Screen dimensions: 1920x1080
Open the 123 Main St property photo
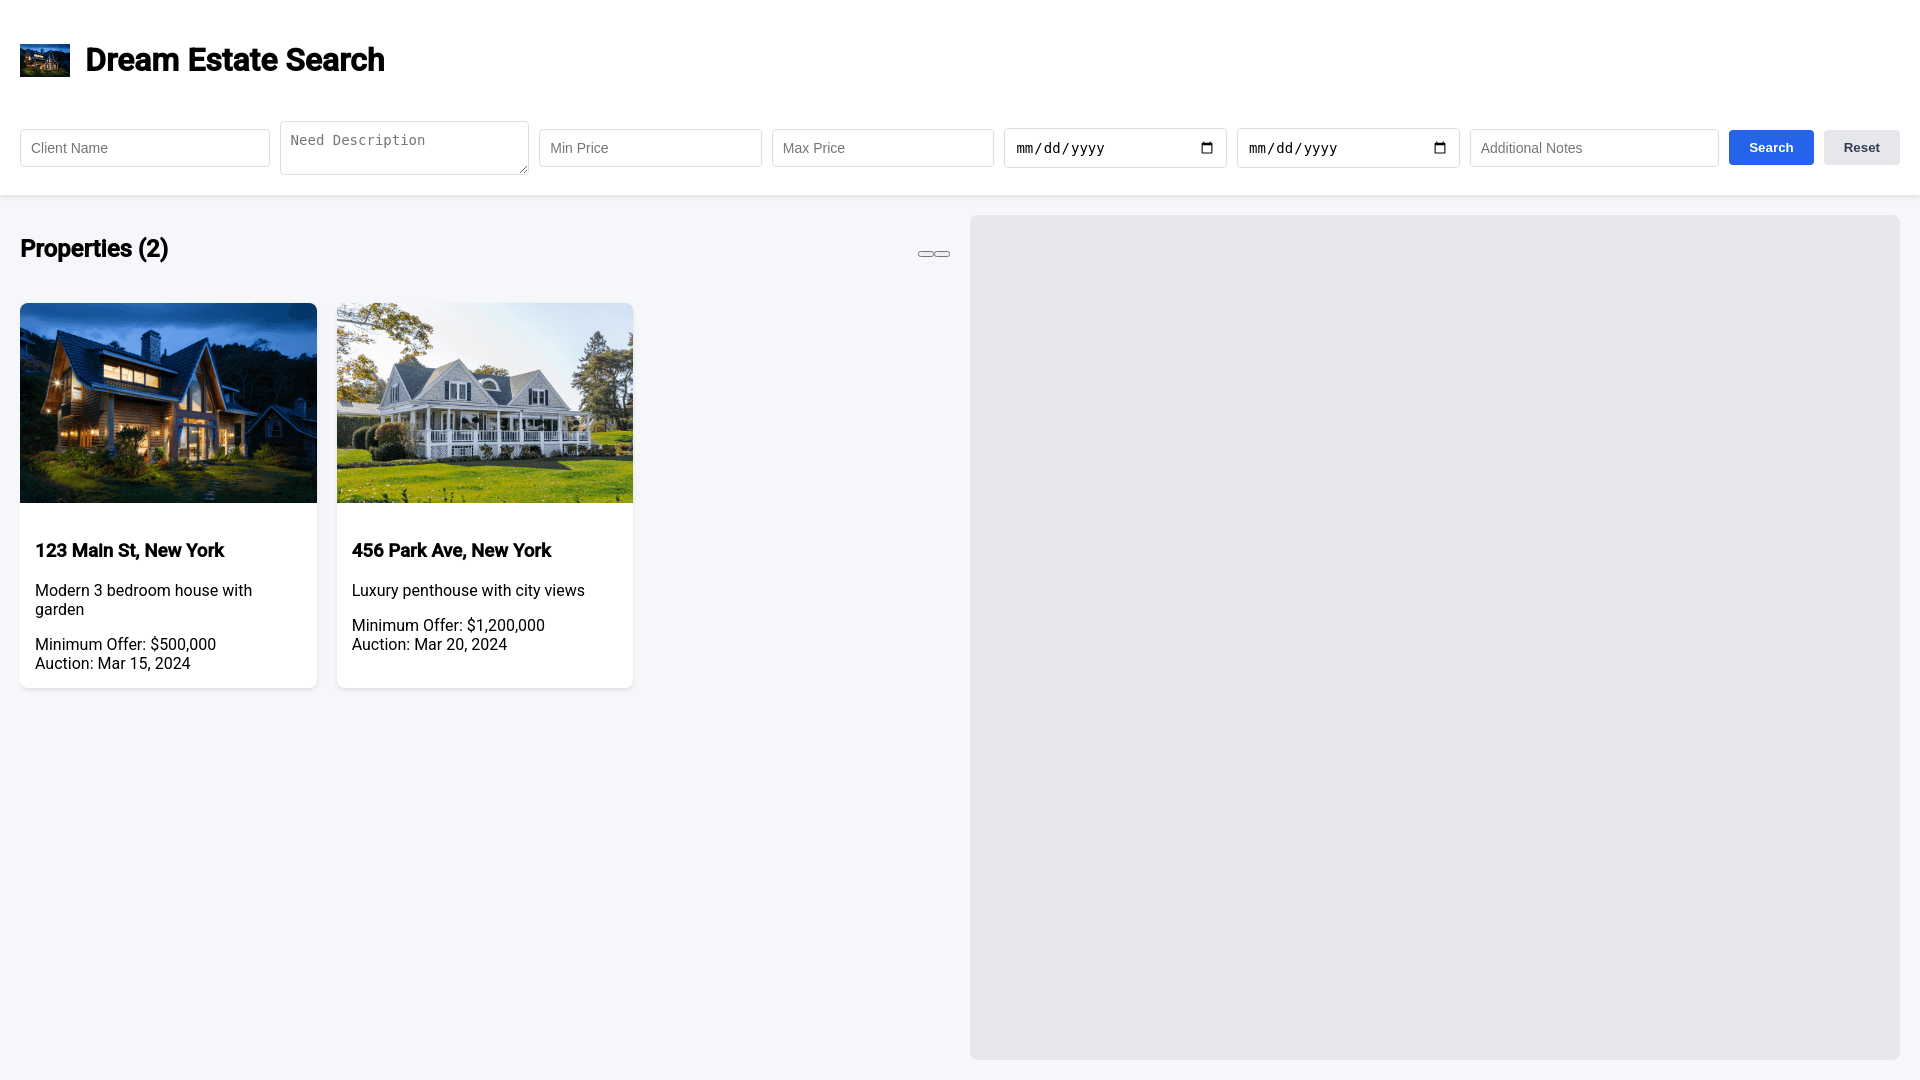pos(168,403)
